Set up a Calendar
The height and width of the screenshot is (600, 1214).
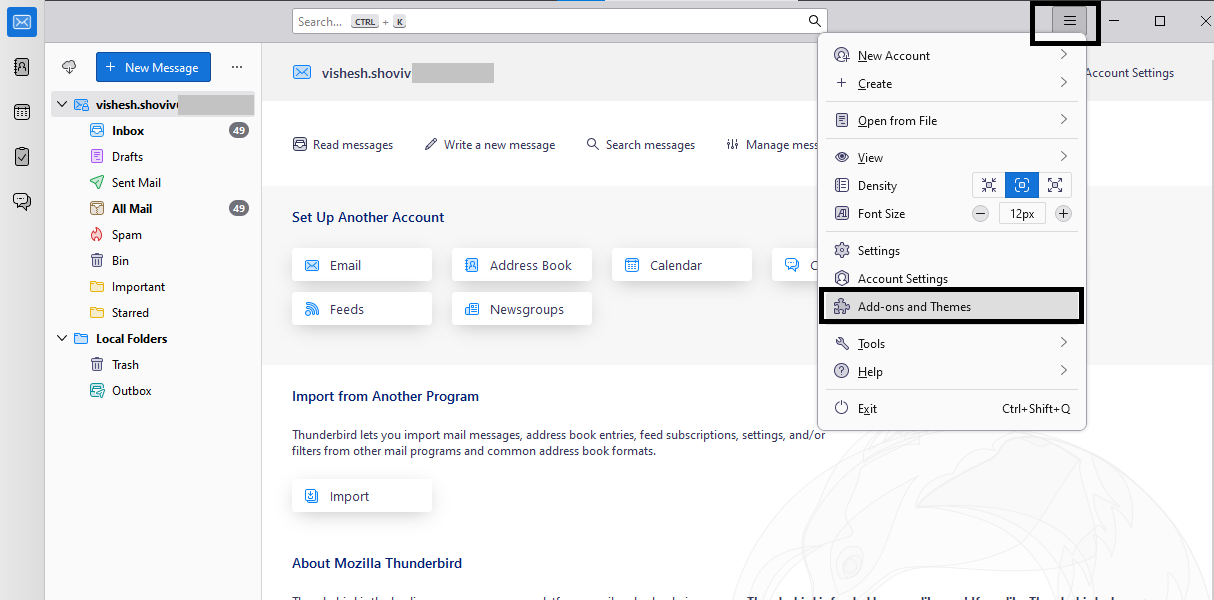[682, 265]
